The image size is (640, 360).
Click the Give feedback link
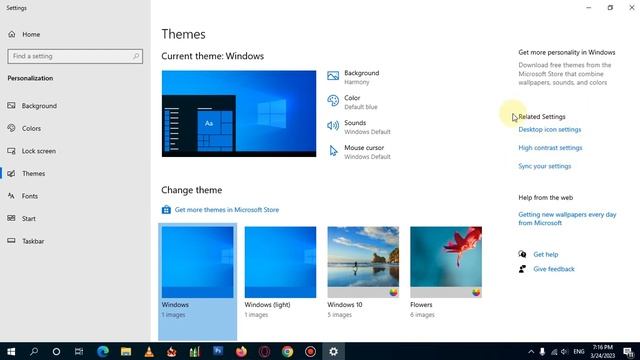(554, 269)
